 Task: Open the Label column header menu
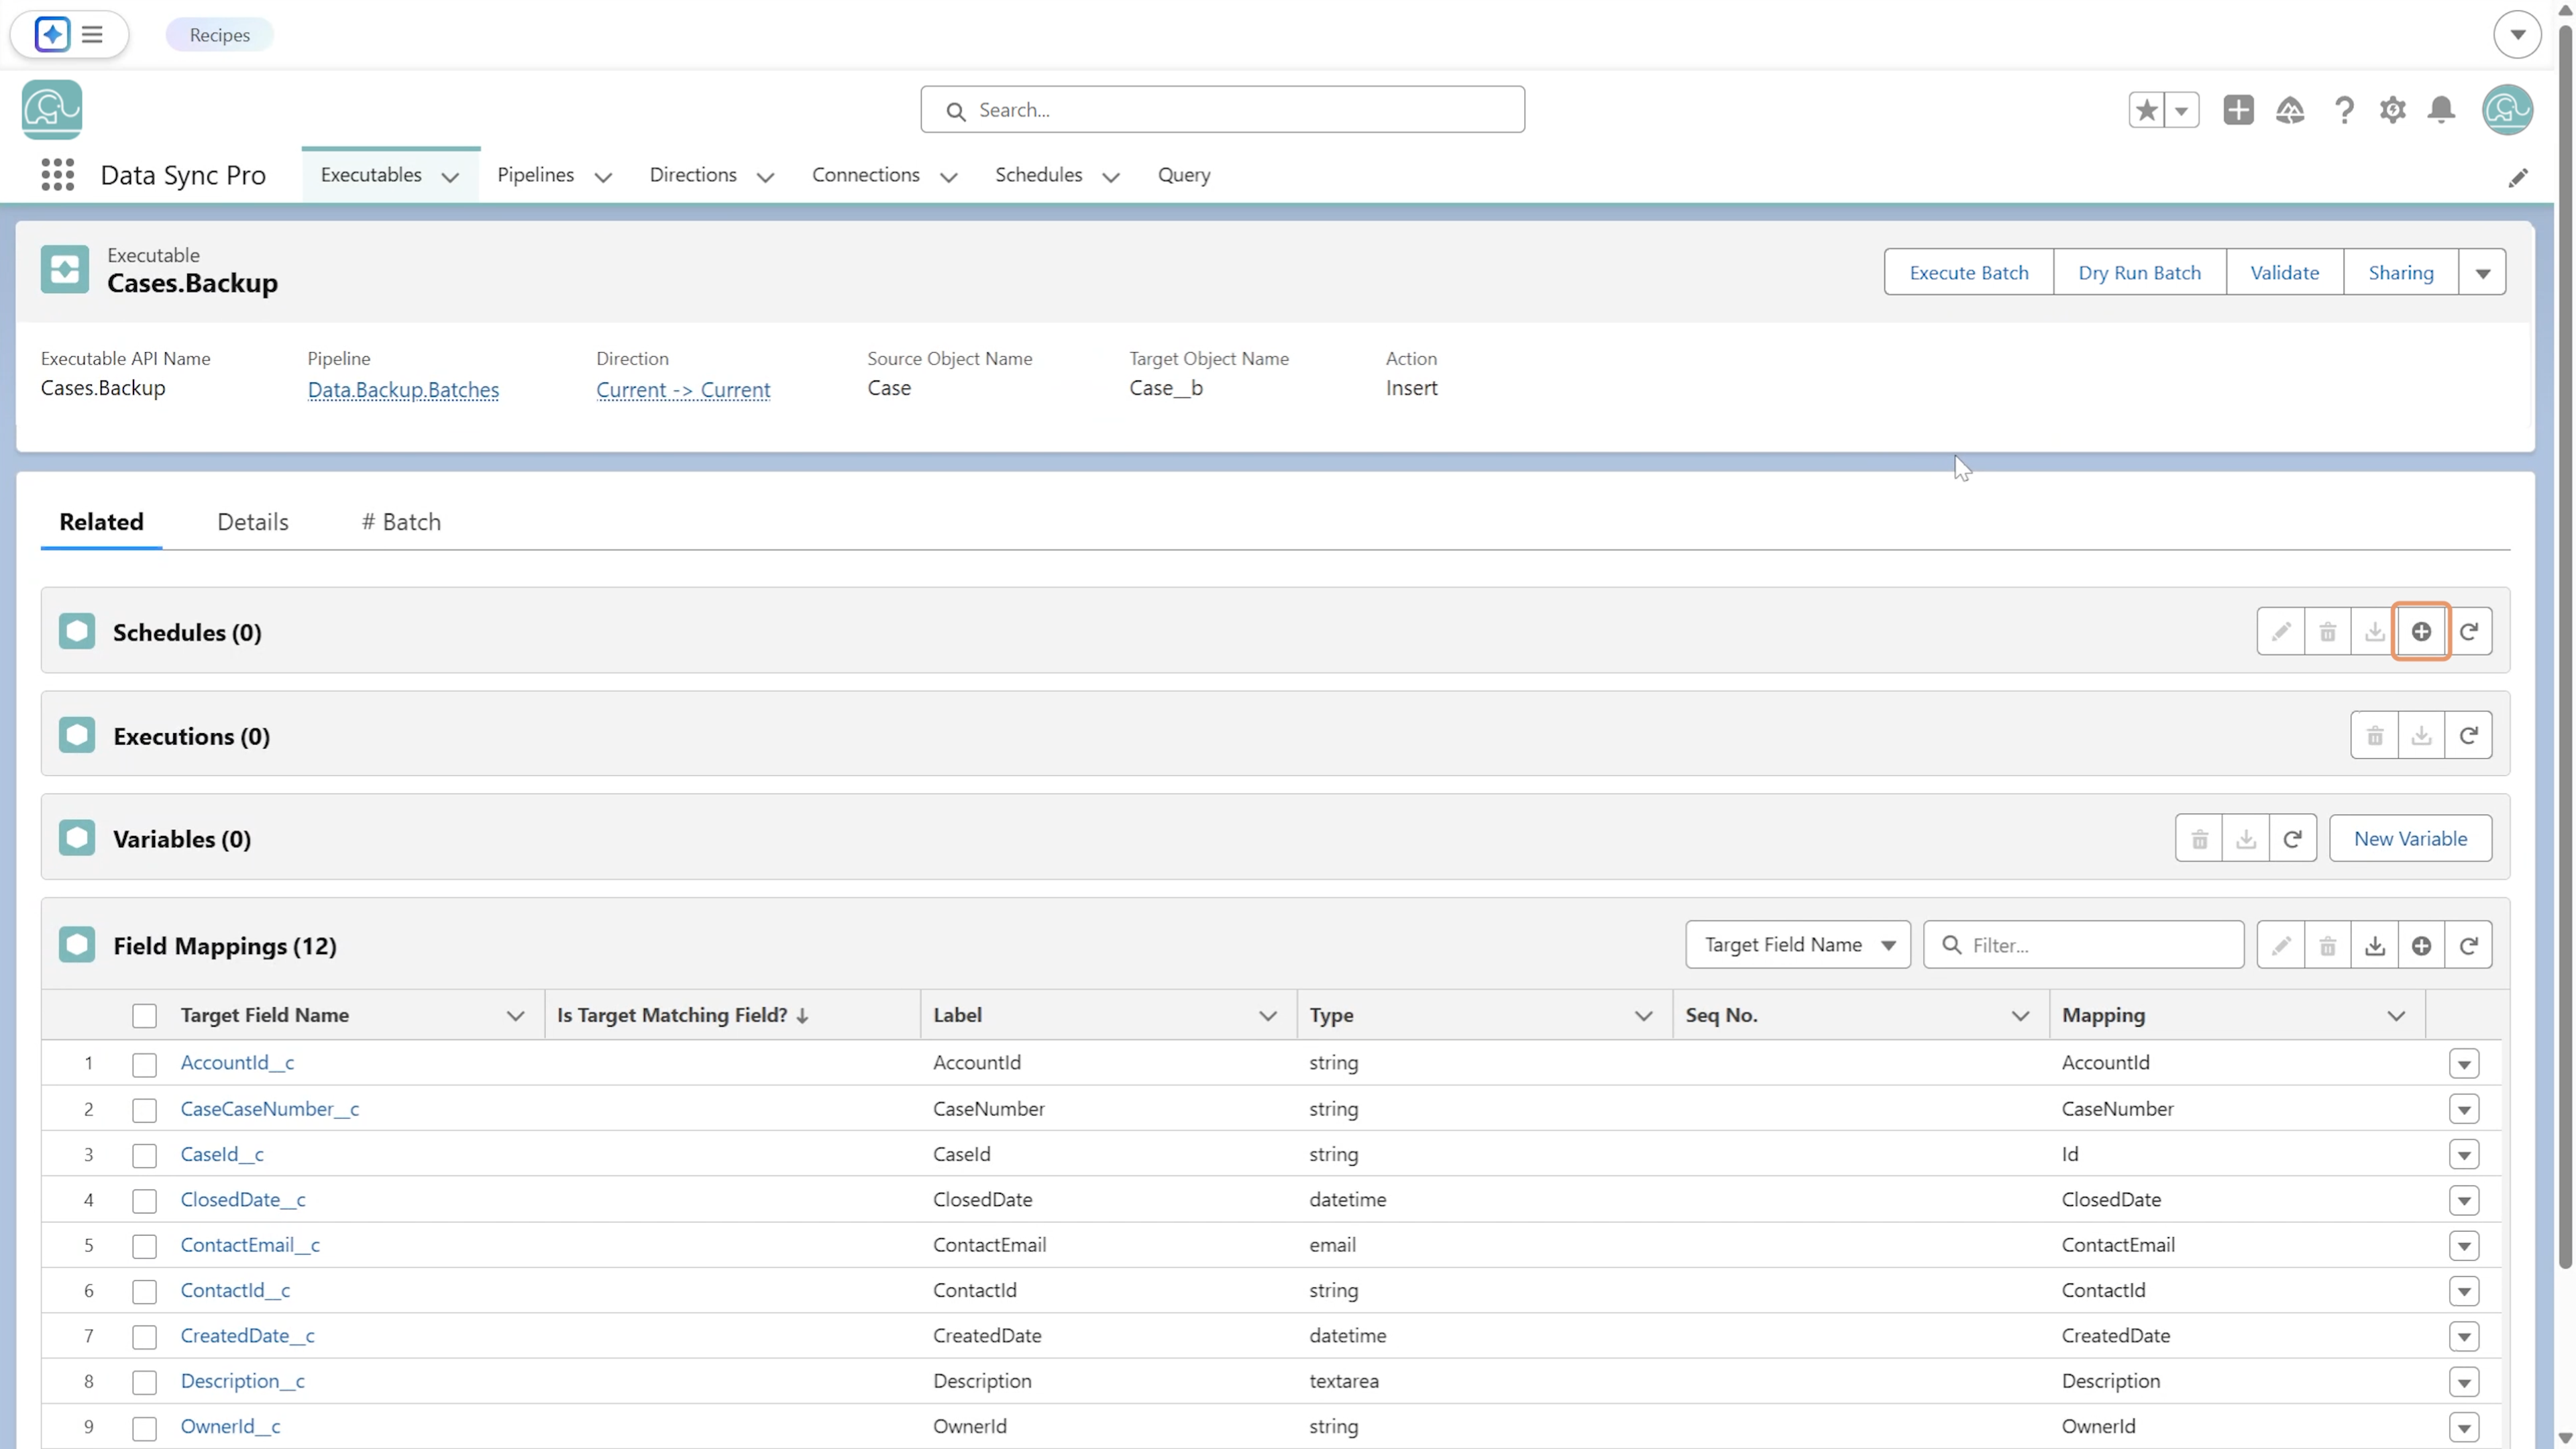coord(1268,1016)
